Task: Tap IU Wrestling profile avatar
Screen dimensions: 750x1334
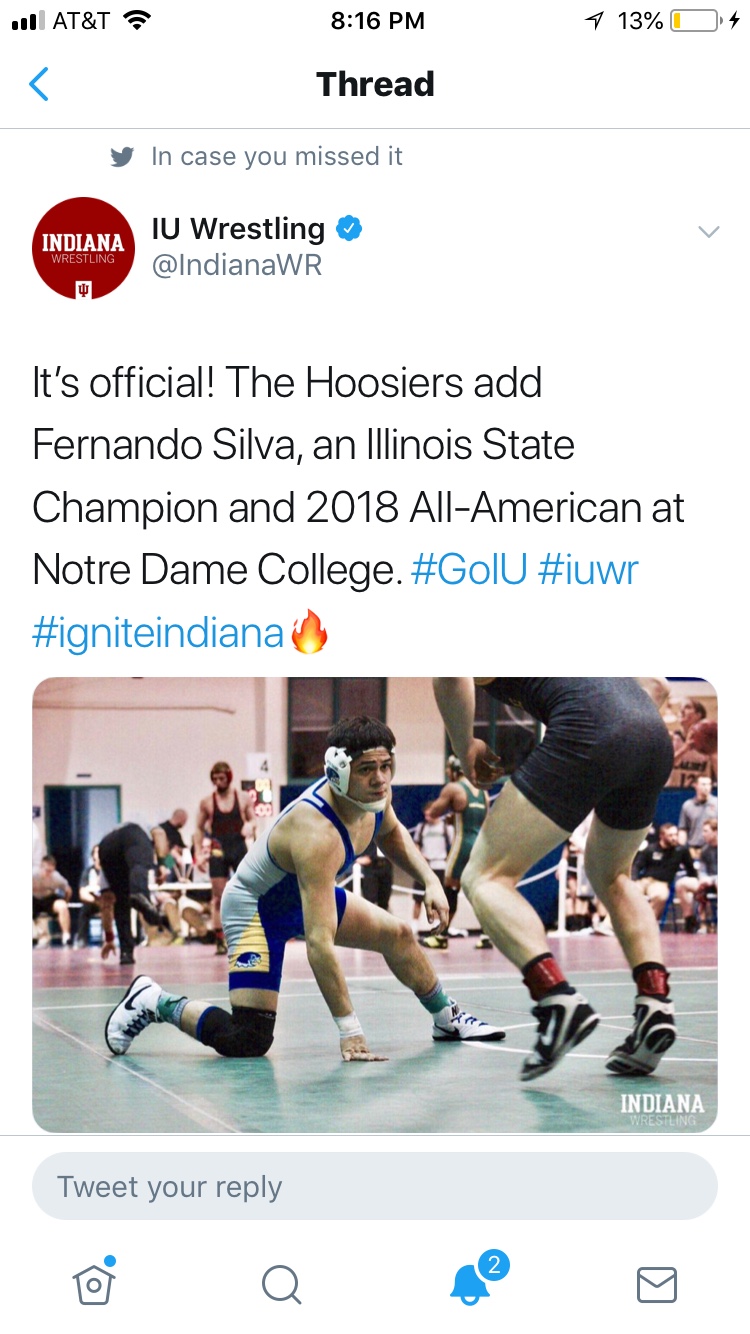Action: (83, 248)
